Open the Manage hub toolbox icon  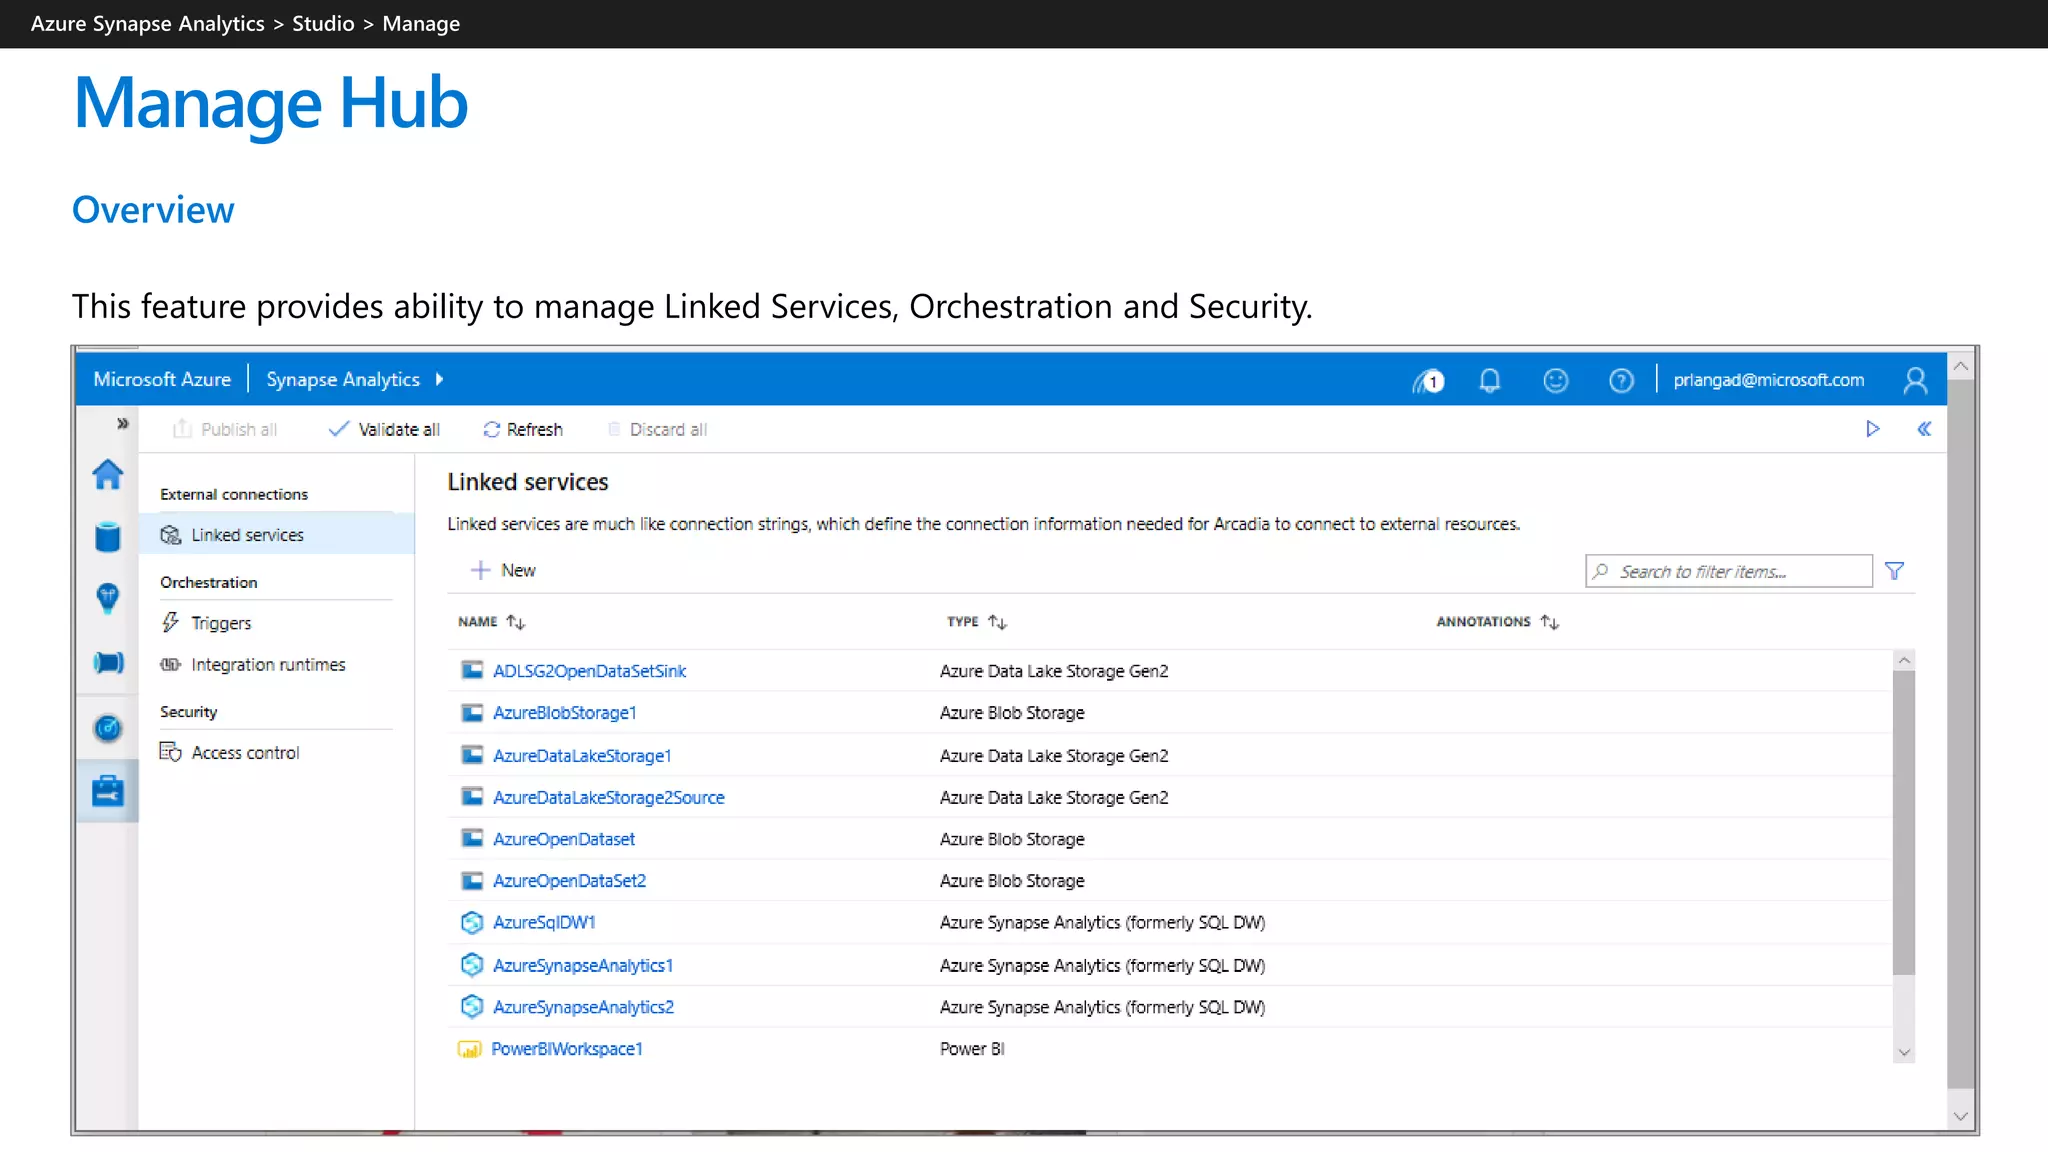point(108,791)
